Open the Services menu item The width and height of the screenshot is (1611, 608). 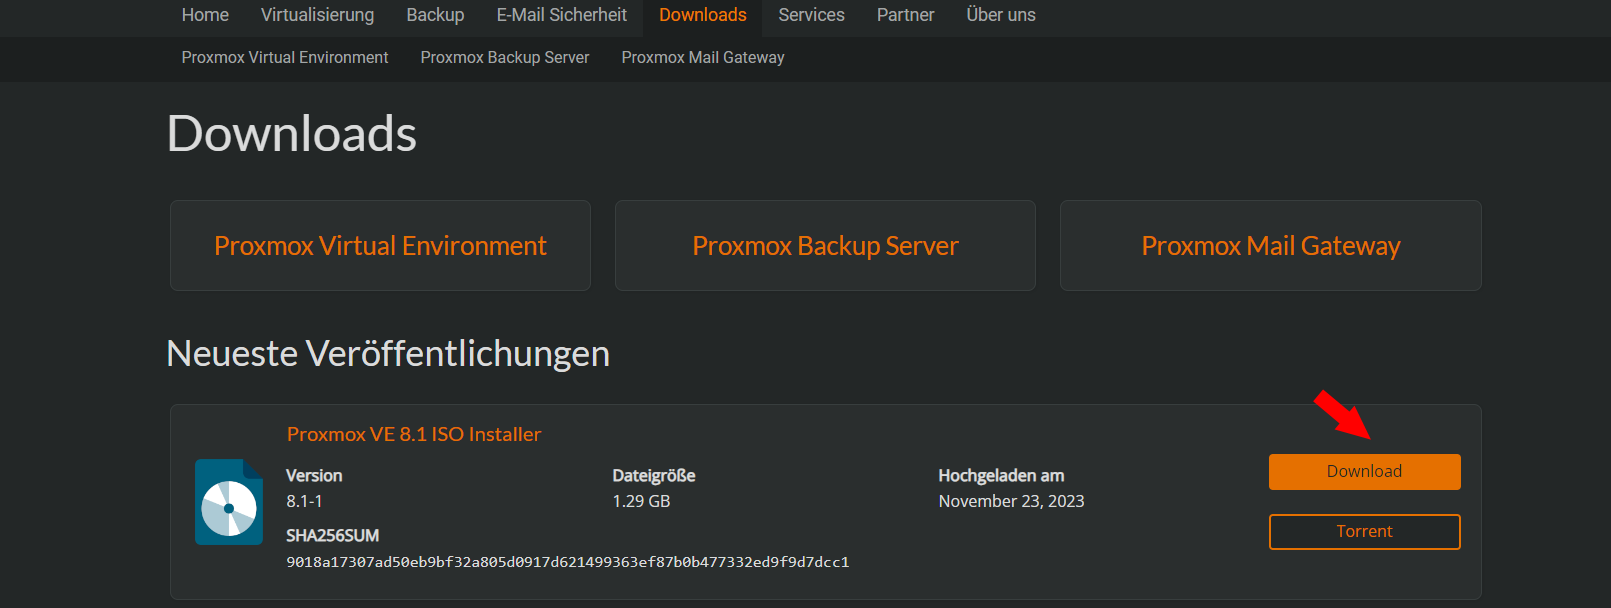click(811, 15)
